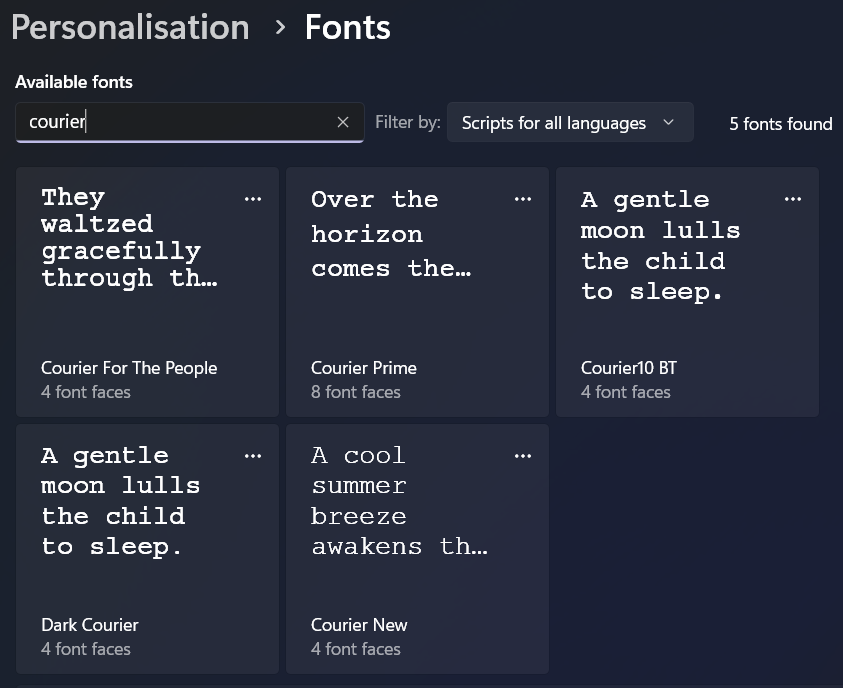Viewport: 843px width, 688px height.
Task: Select the Fonts breadcrumb title
Action: 347,28
